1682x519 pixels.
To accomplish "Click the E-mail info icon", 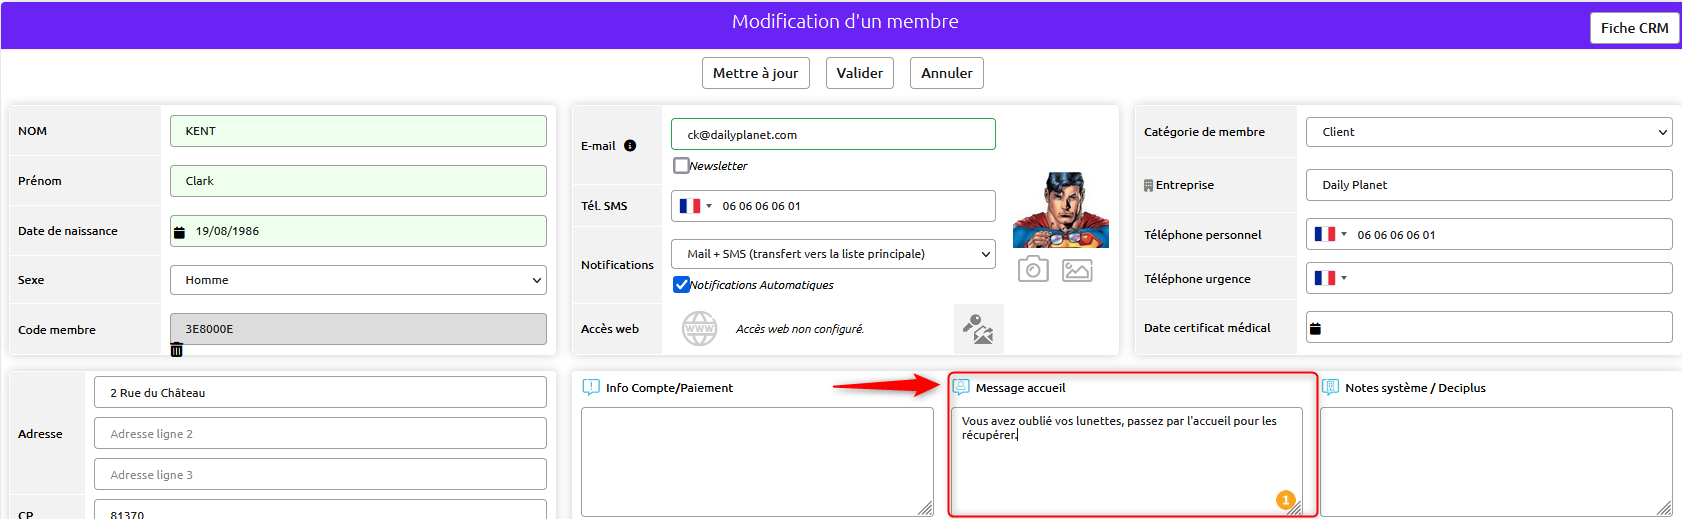I will point(630,145).
